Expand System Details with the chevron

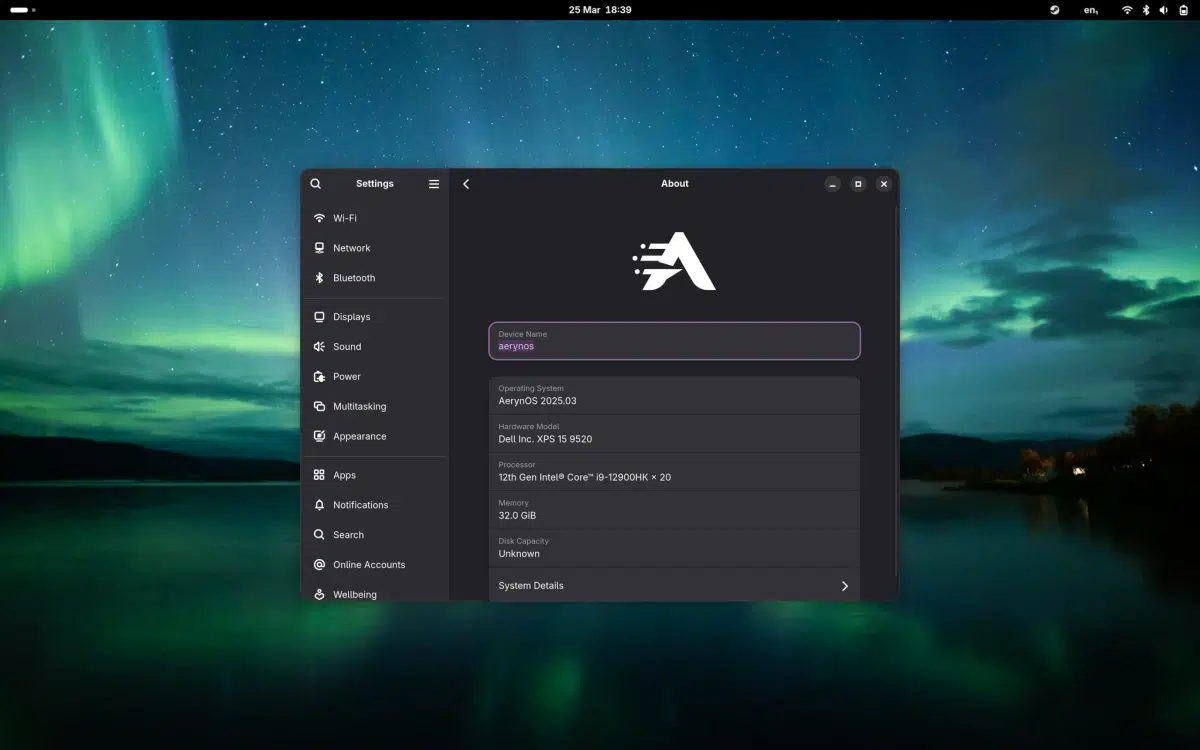844,585
